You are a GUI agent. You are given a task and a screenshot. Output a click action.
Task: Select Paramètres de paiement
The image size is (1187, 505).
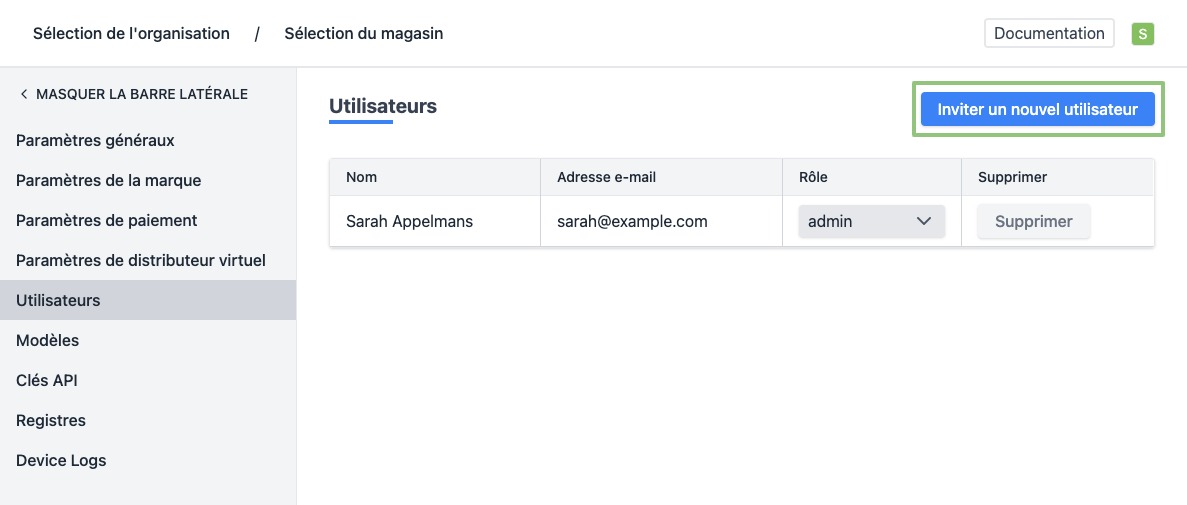107,220
